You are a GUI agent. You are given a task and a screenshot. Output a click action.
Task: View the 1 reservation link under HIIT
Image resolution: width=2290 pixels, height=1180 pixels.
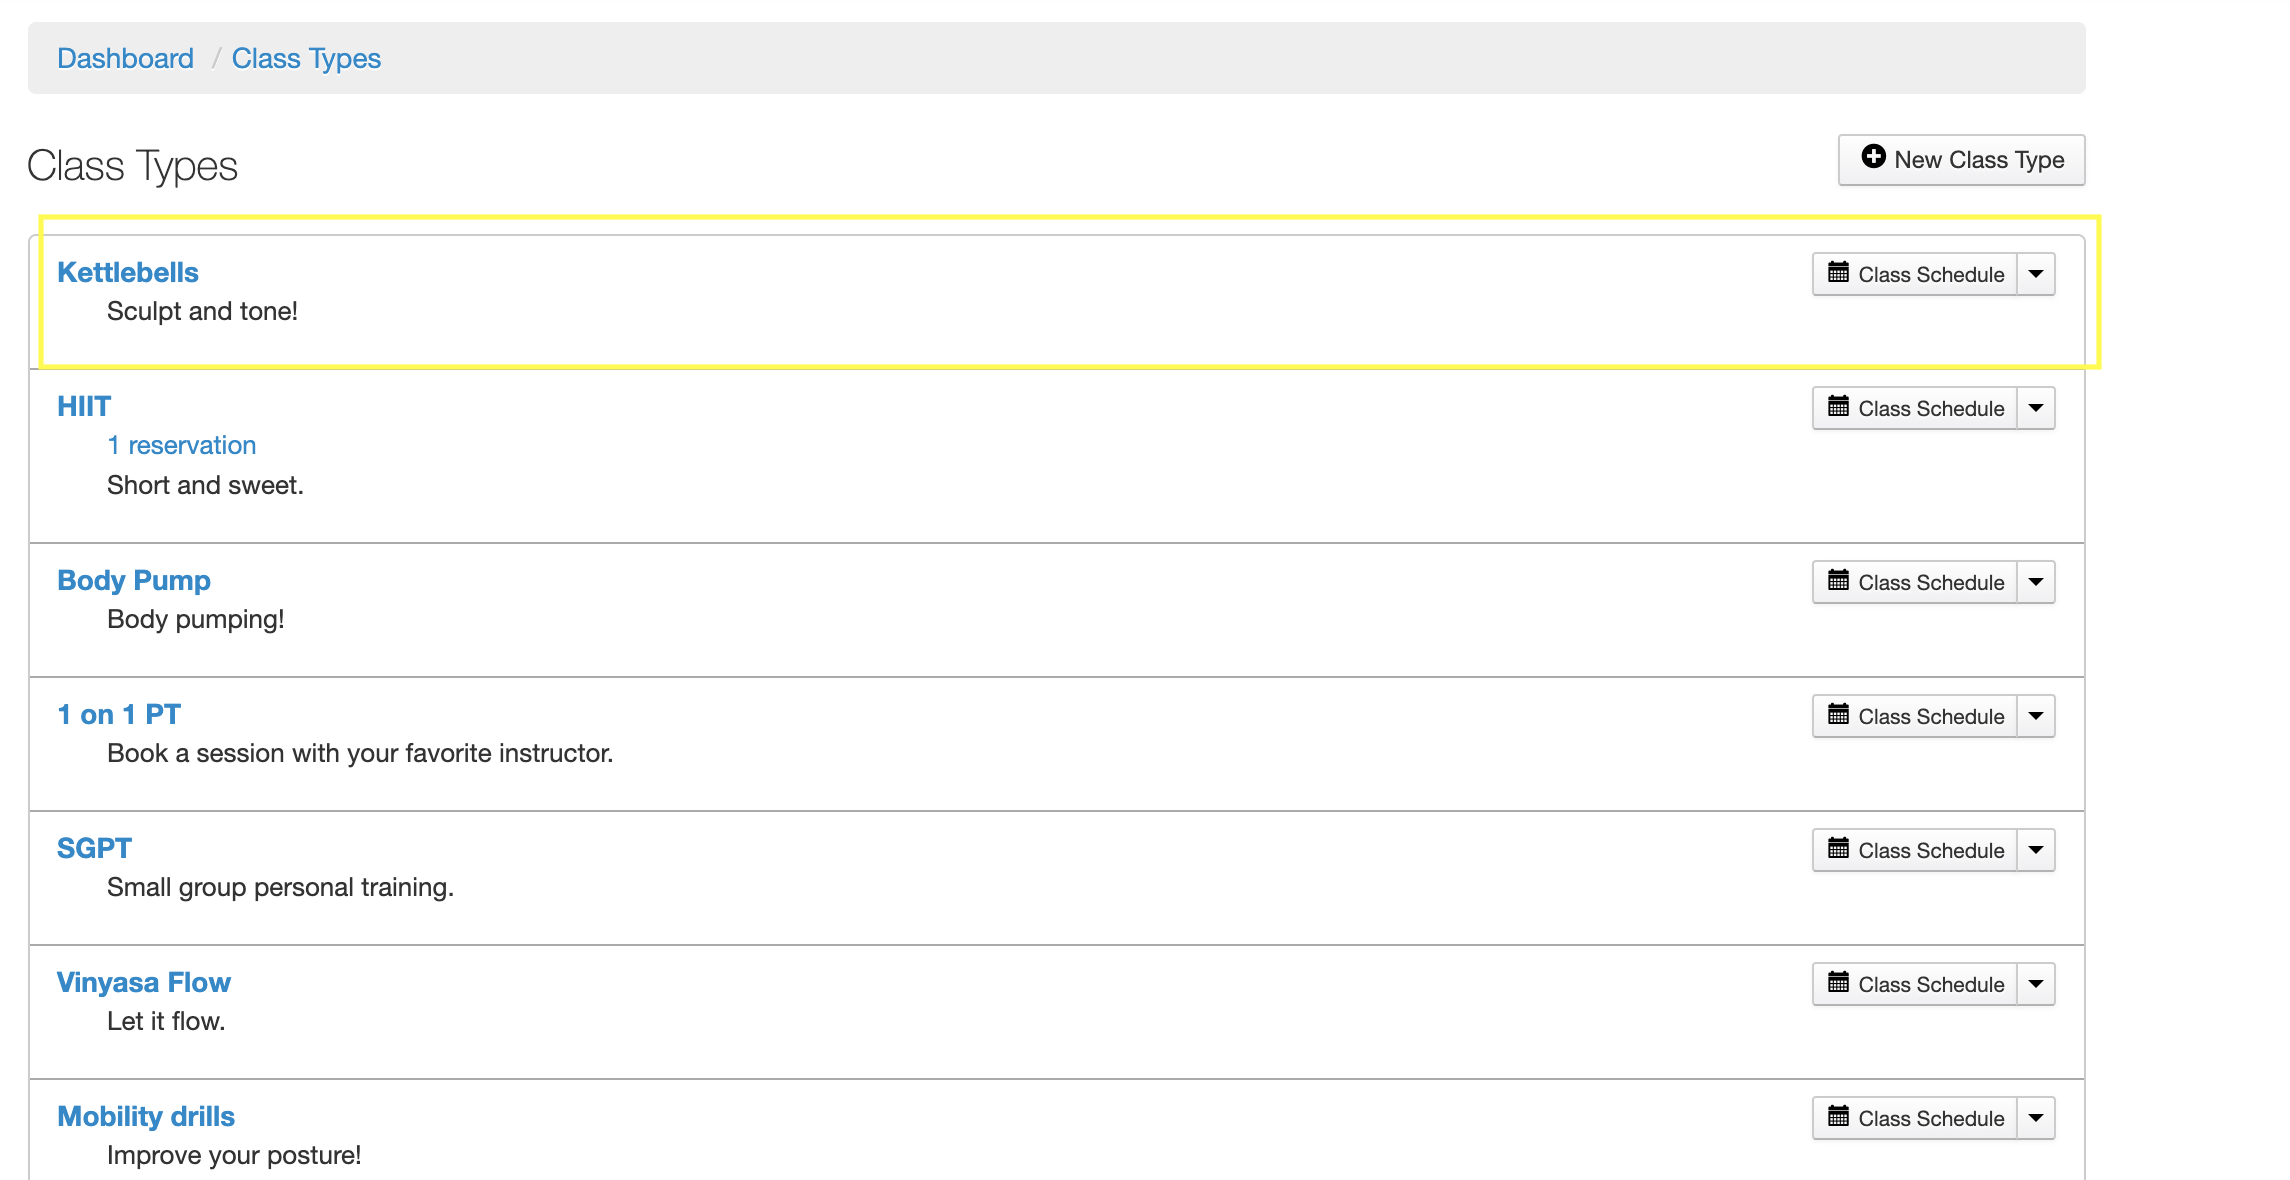point(181,445)
